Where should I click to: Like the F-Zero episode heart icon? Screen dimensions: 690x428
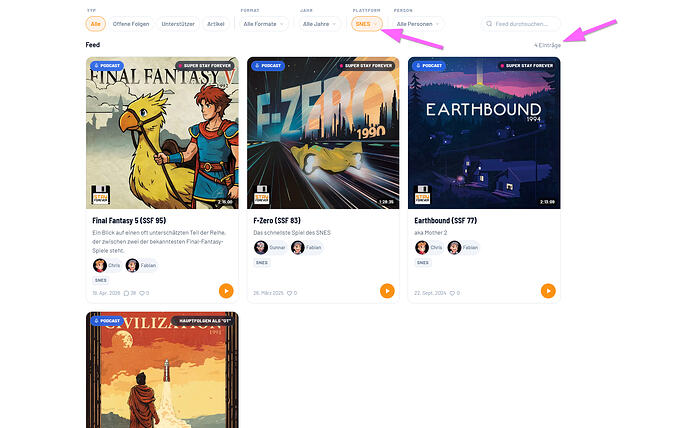point(289,293)
